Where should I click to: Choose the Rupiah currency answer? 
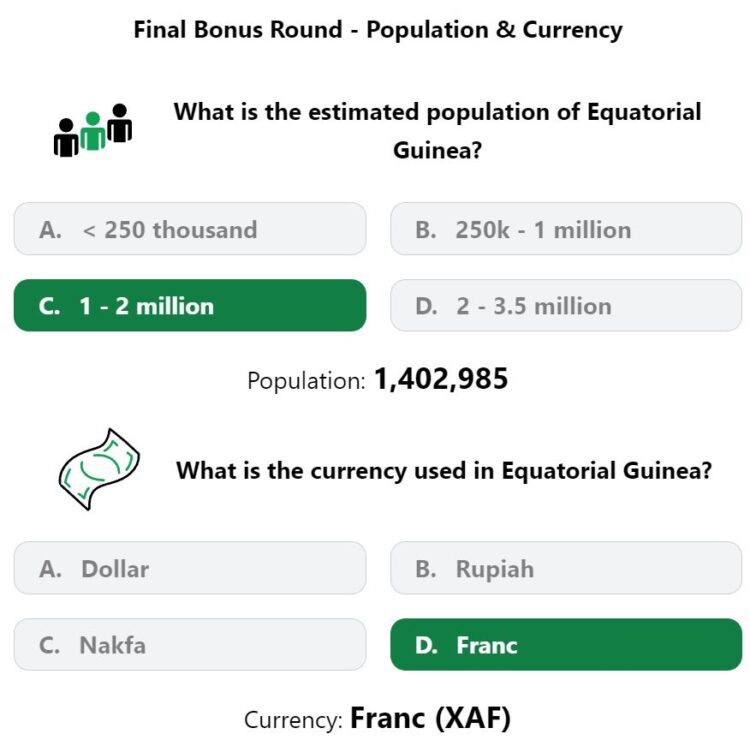point(566,568)
